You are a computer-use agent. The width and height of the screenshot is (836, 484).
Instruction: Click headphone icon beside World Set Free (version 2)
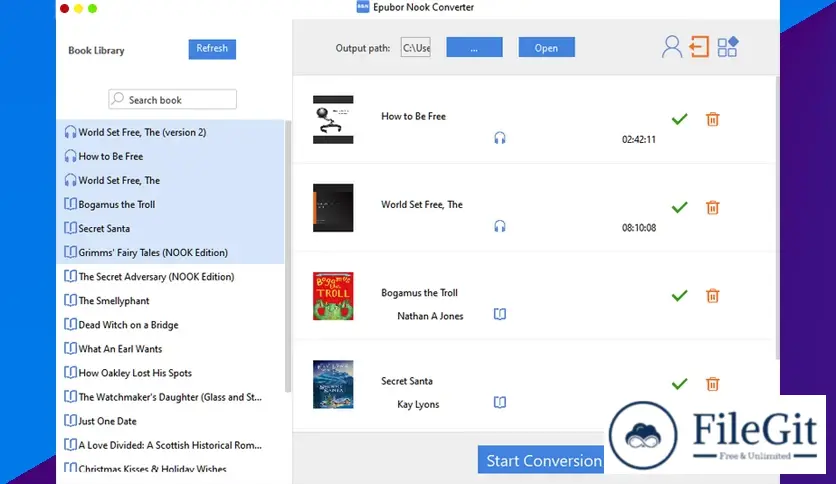[70, 132]
